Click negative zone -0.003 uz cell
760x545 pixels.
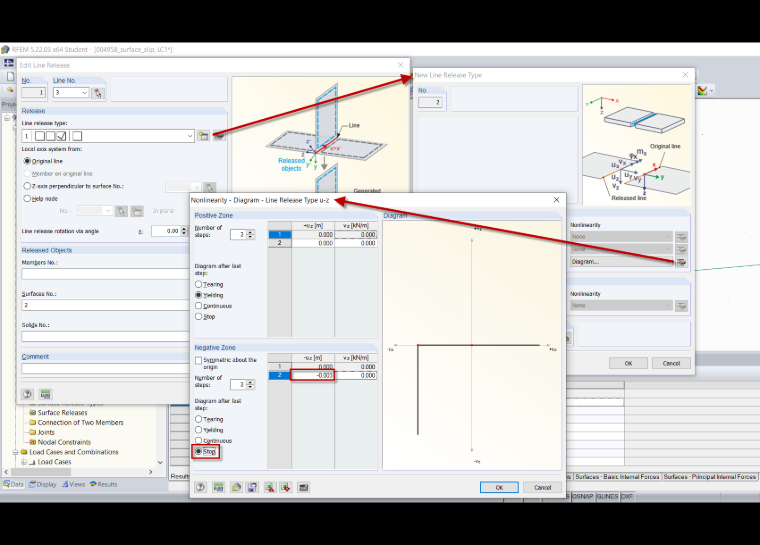click(x=313, y=375)
